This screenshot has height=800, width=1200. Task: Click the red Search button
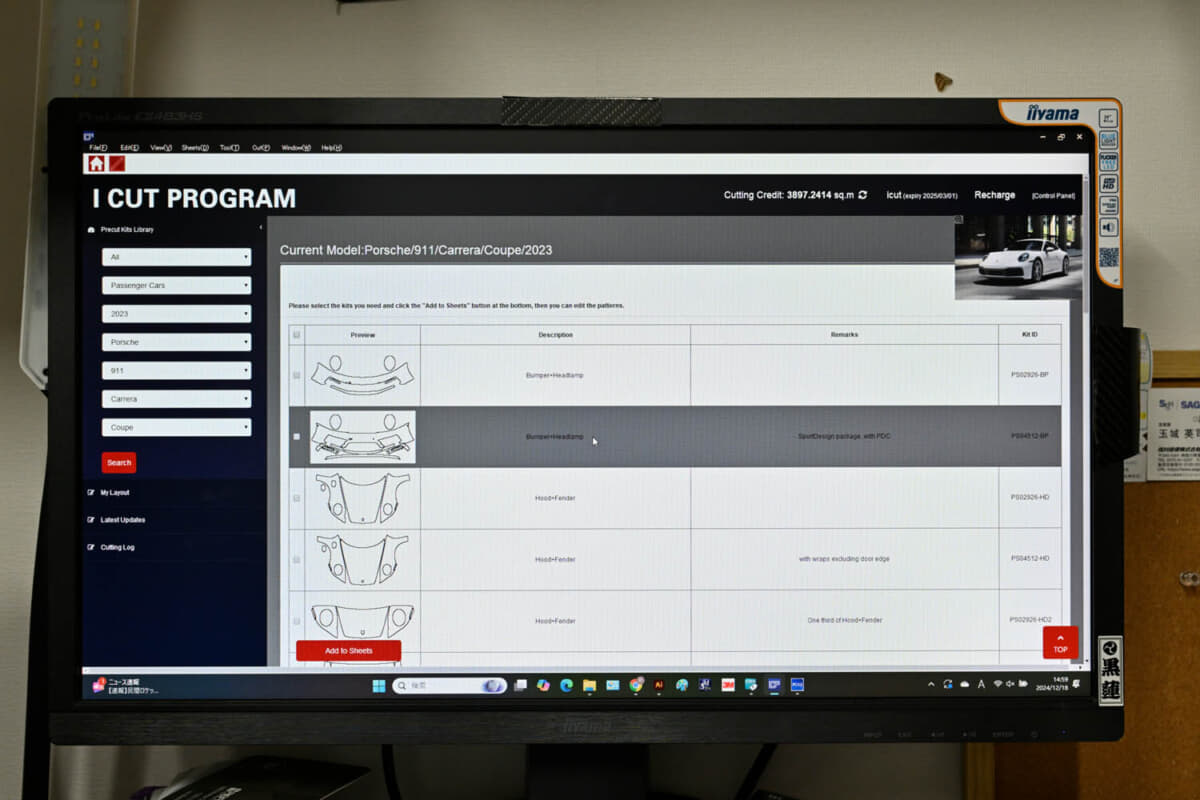pos(119,462)
